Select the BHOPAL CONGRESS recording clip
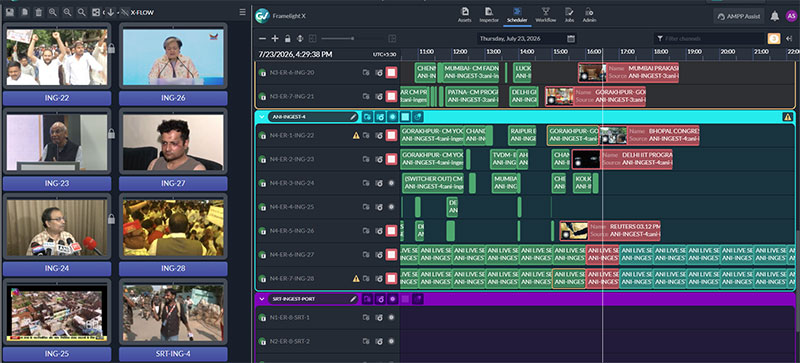Image resolution: width=800 pixels, height=363 pixels. tap(649, 136)
